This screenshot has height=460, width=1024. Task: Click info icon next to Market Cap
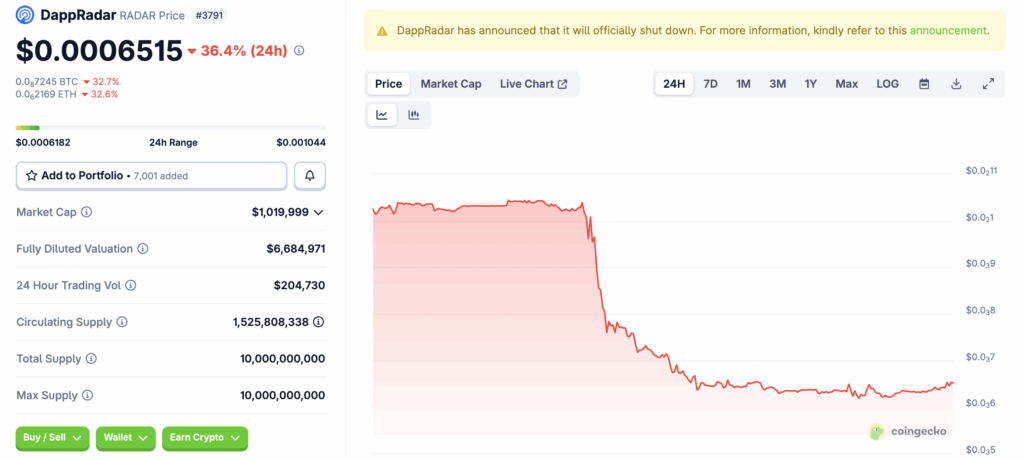(x=86, y=212)
